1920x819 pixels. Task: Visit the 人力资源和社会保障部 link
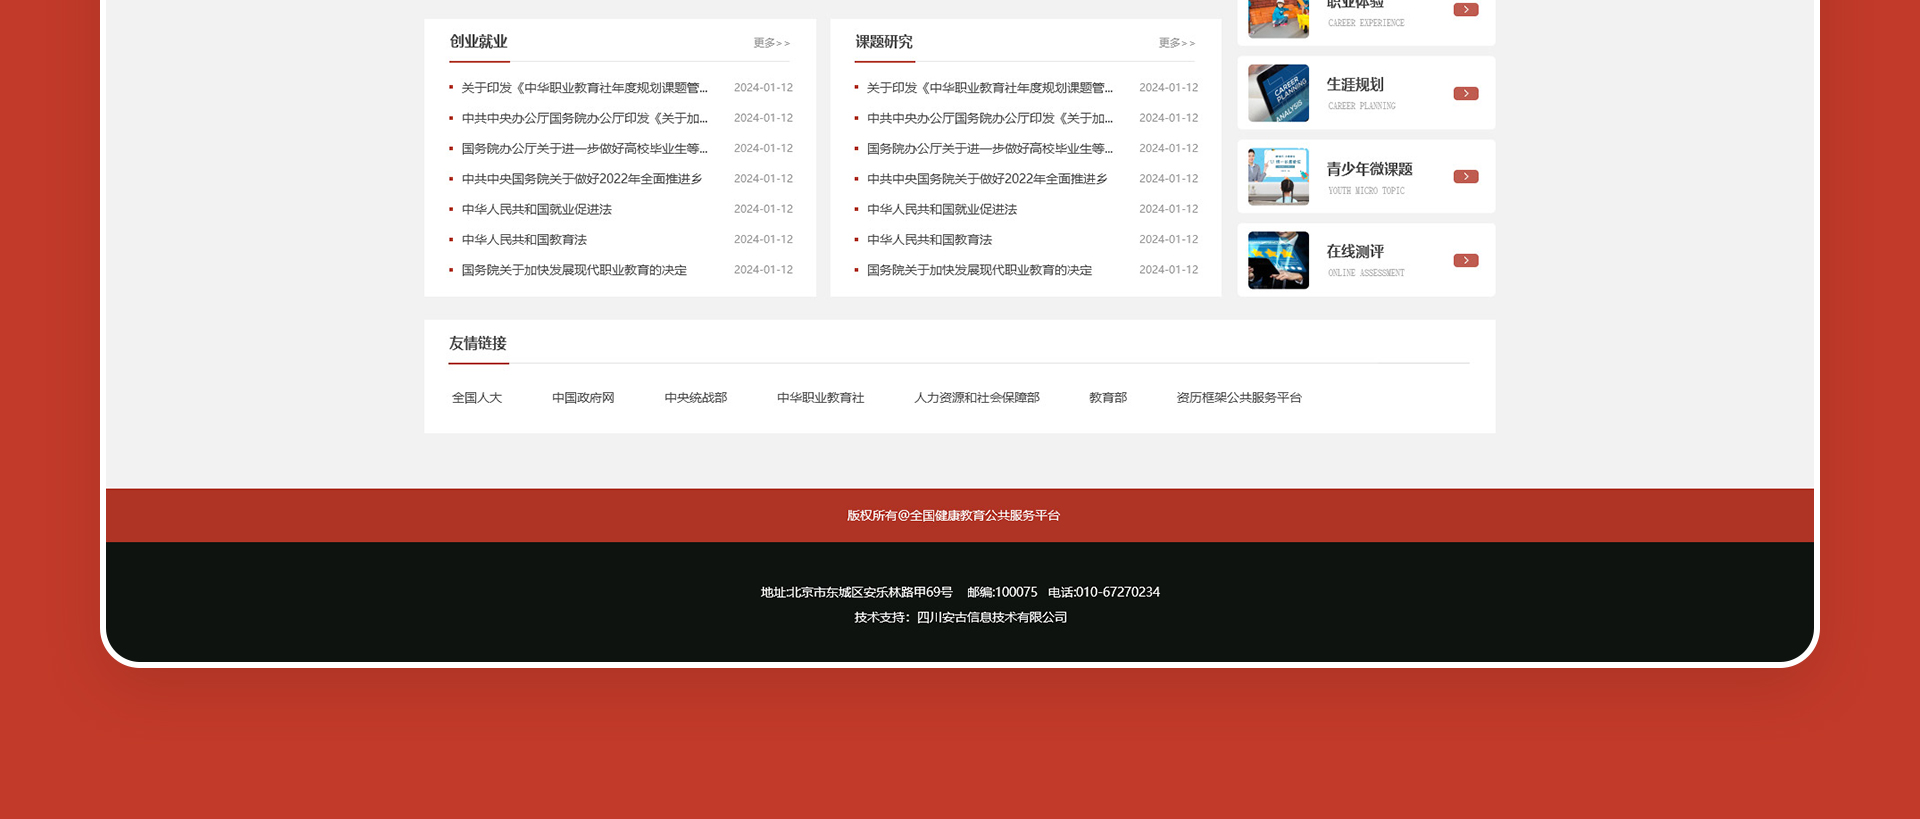976,398
